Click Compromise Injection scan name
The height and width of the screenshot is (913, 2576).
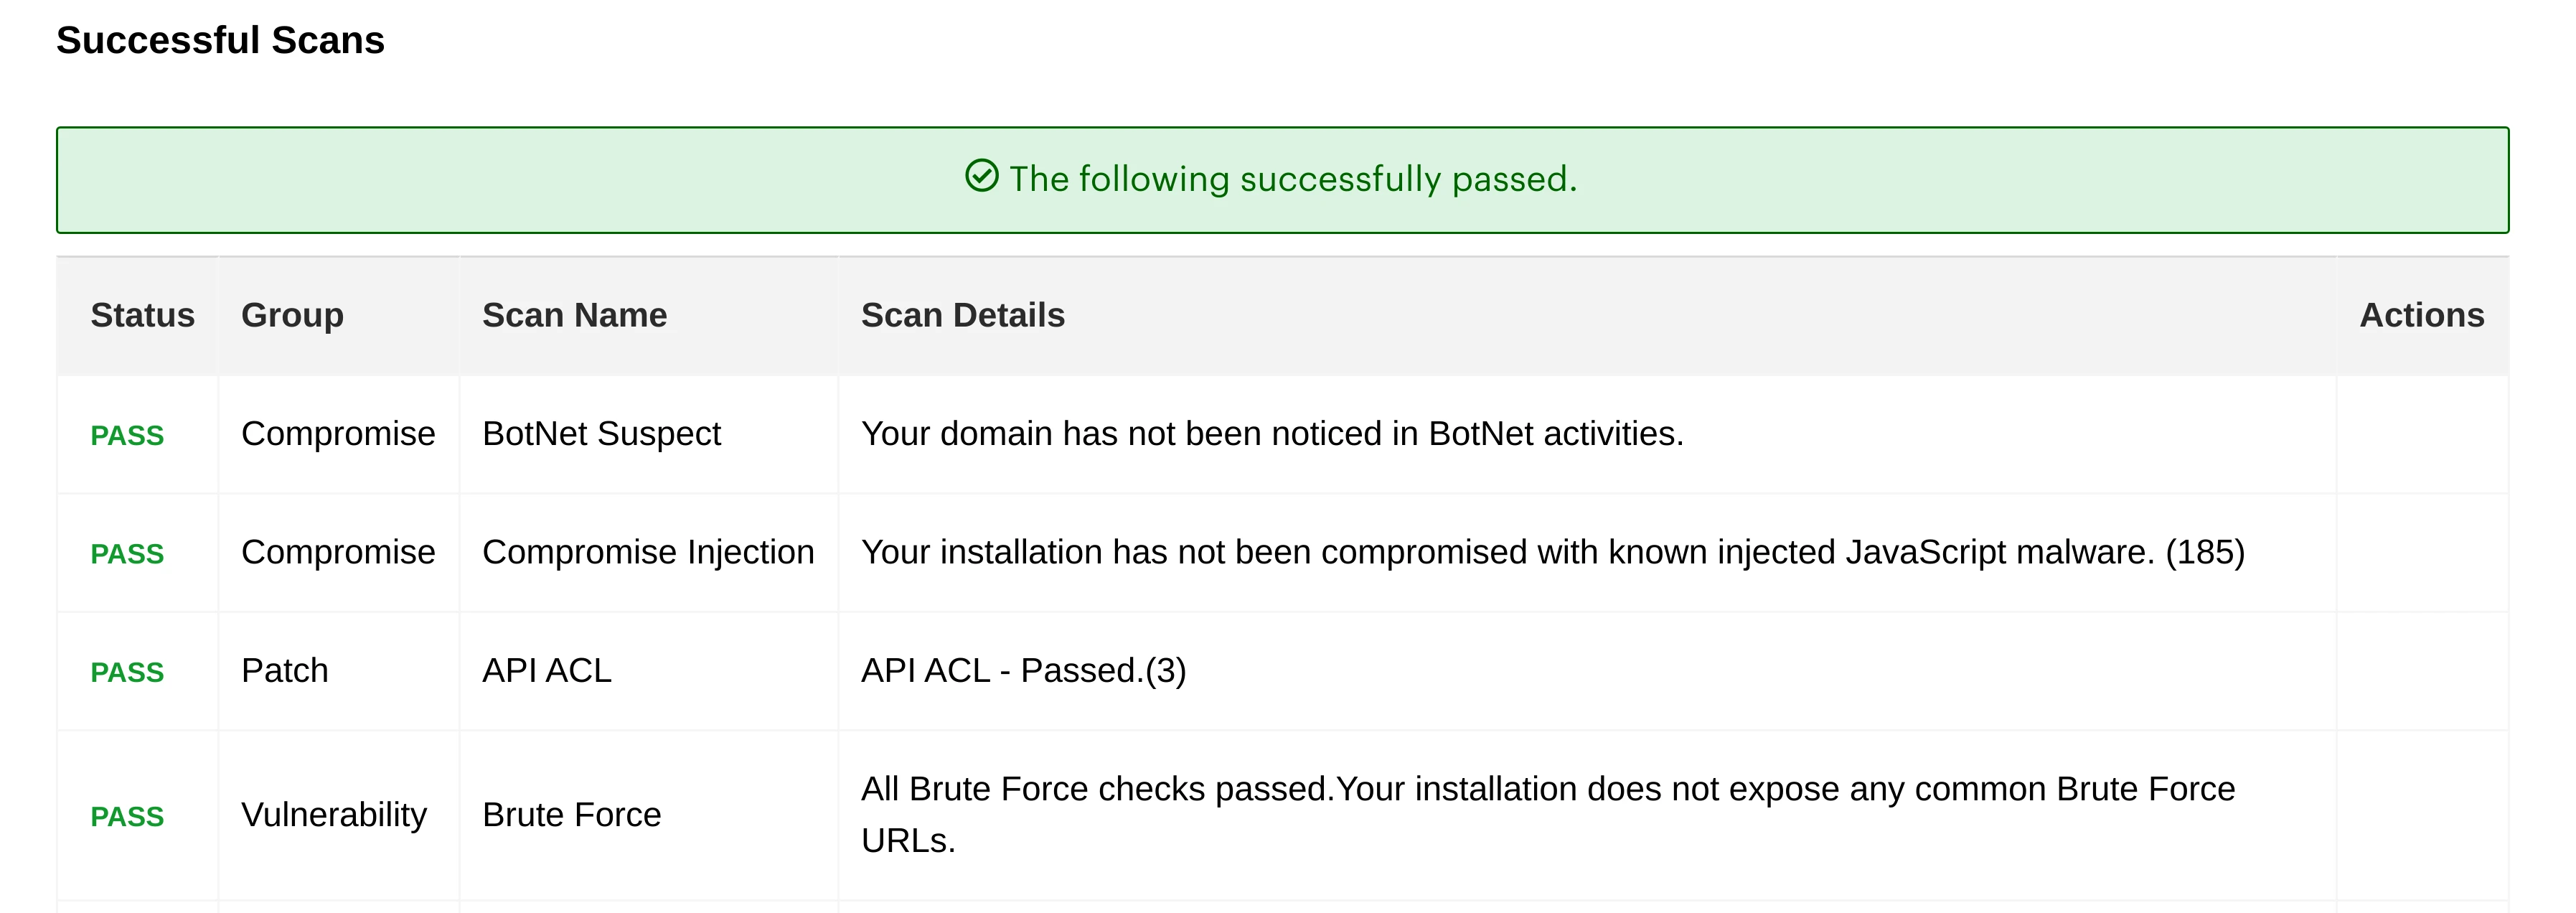tap(648, 552)
